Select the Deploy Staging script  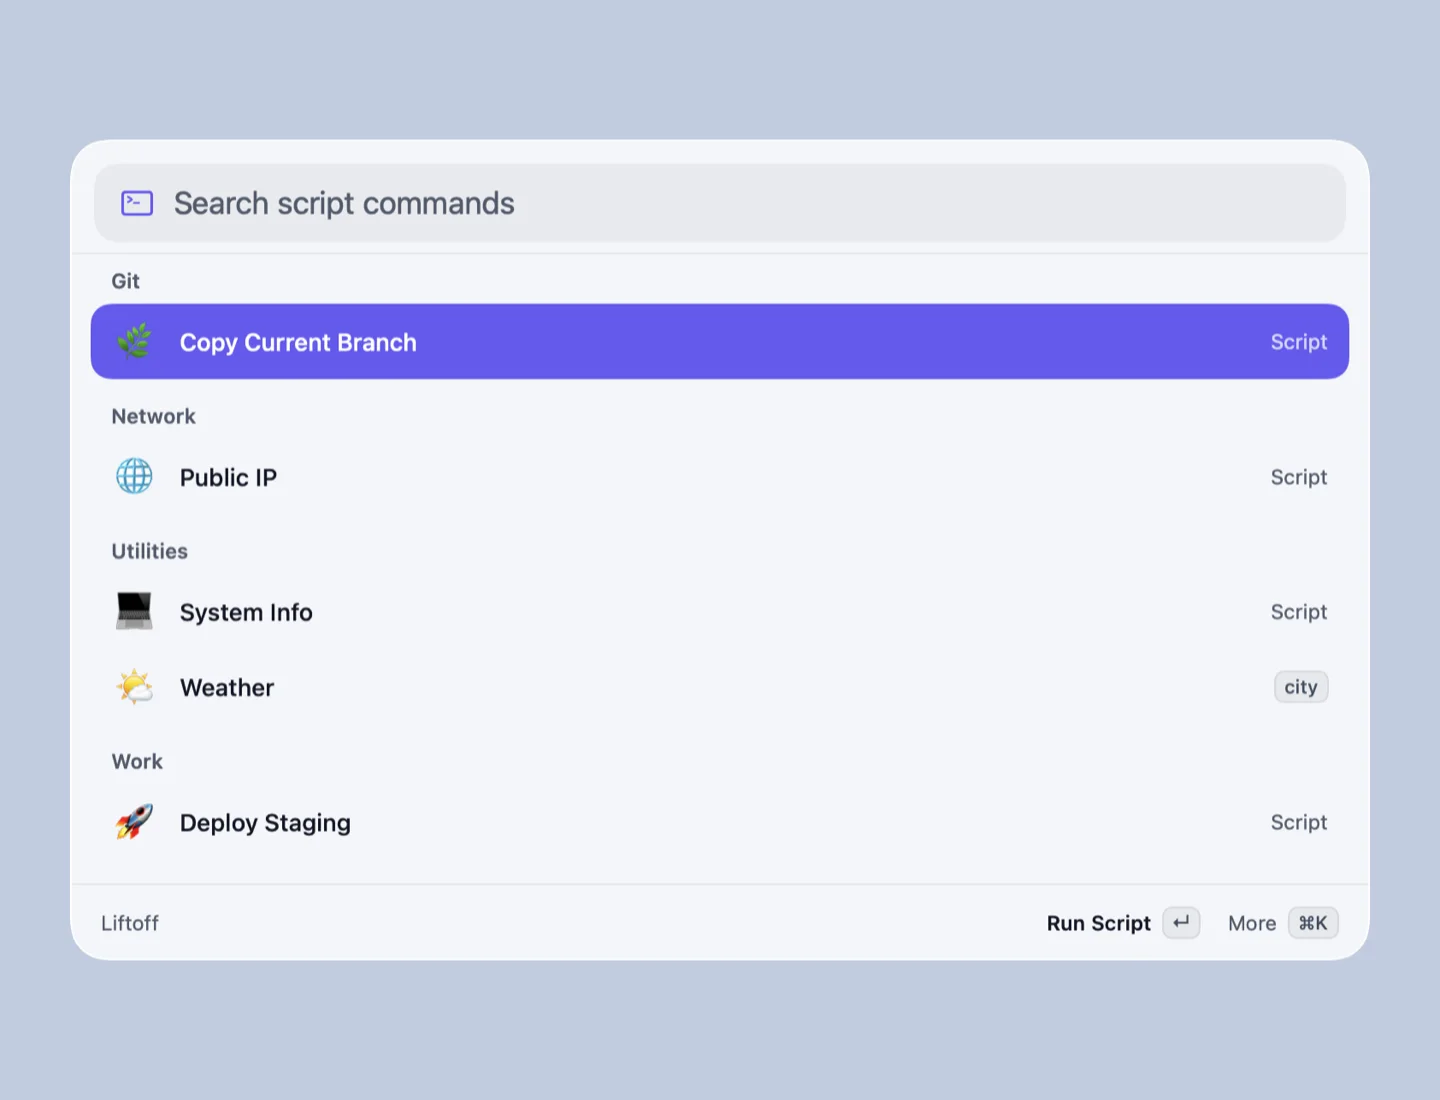720,822
